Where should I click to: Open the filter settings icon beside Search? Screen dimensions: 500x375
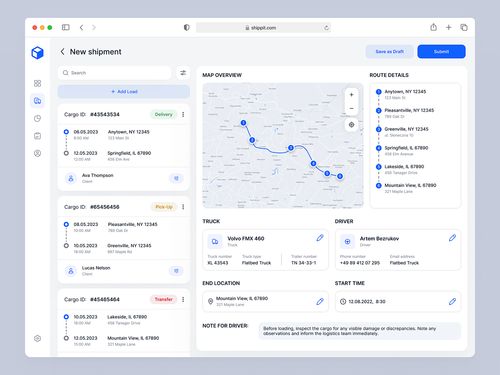click(183, 73)
